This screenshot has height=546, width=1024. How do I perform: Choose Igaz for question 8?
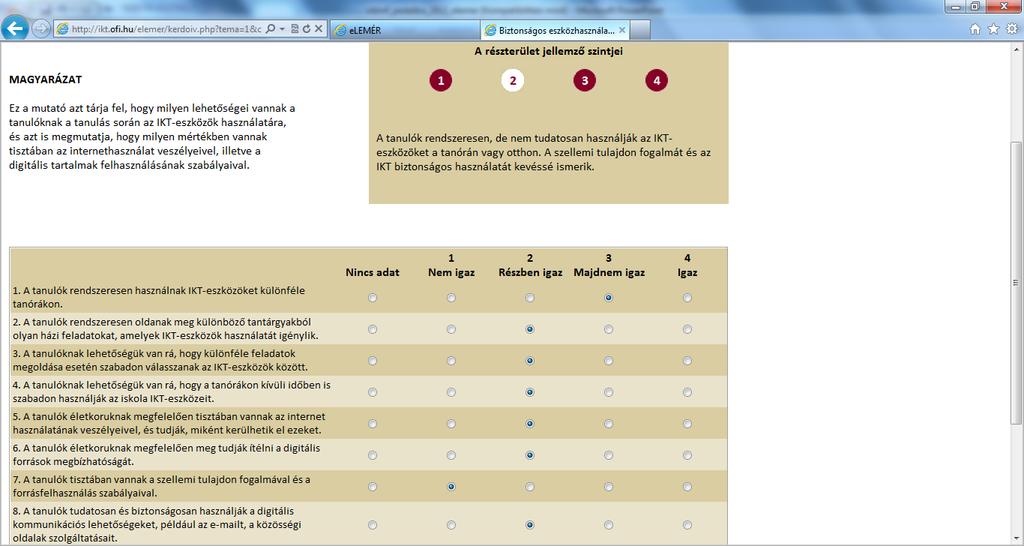coord(687,525)
